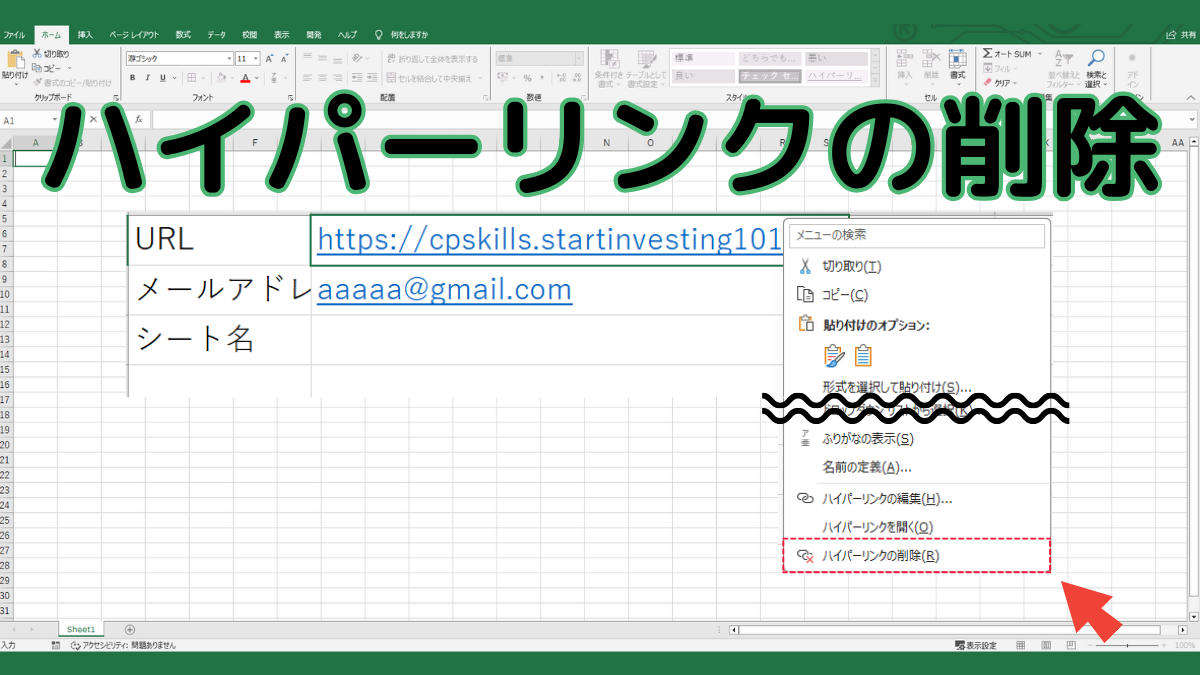Click the Find & Select magnifier icon
This screenshot has width=1200, height=675.
click(x=1096, y=58)
